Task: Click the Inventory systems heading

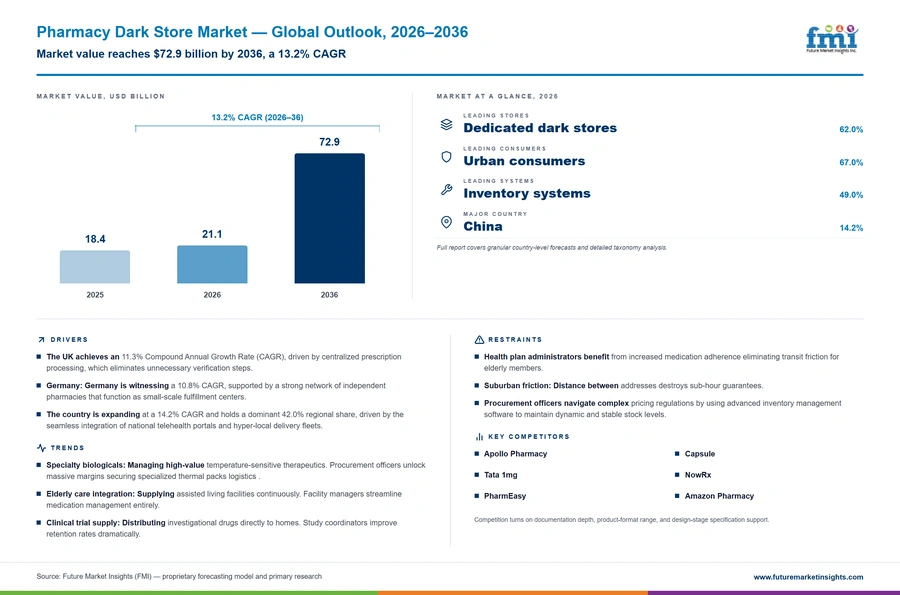Action: coord(527,193)
